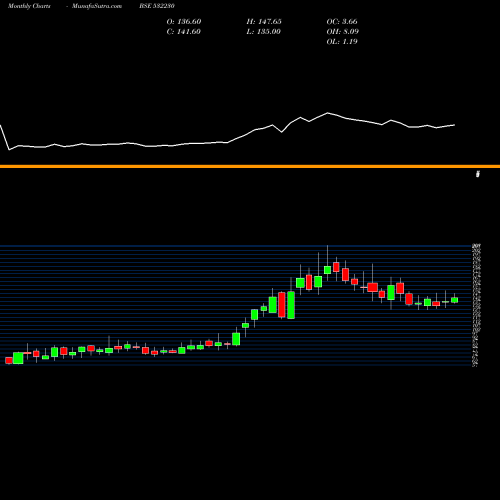Click the OC: 3.66 value
The width and height of the screenshot is (500, 500).
(x=342, y=22)
